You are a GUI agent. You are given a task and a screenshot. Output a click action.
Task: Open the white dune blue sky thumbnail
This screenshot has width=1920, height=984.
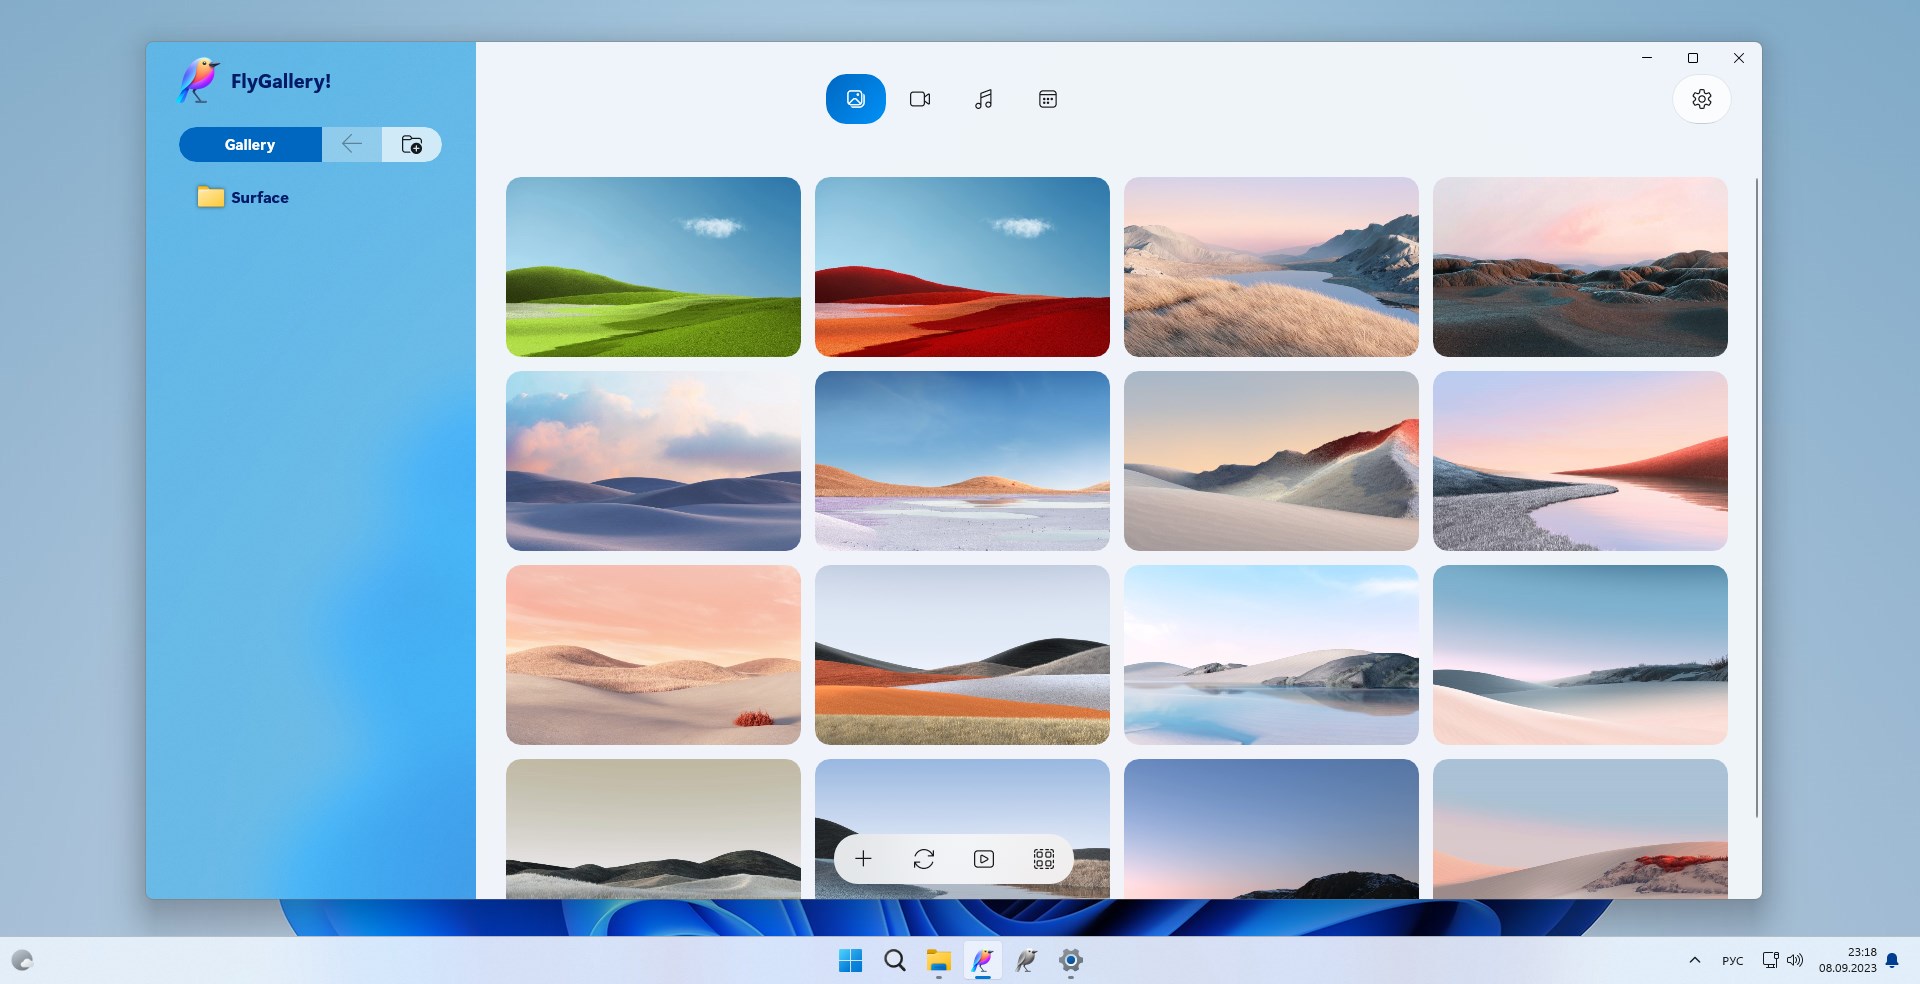(1580, 655)
